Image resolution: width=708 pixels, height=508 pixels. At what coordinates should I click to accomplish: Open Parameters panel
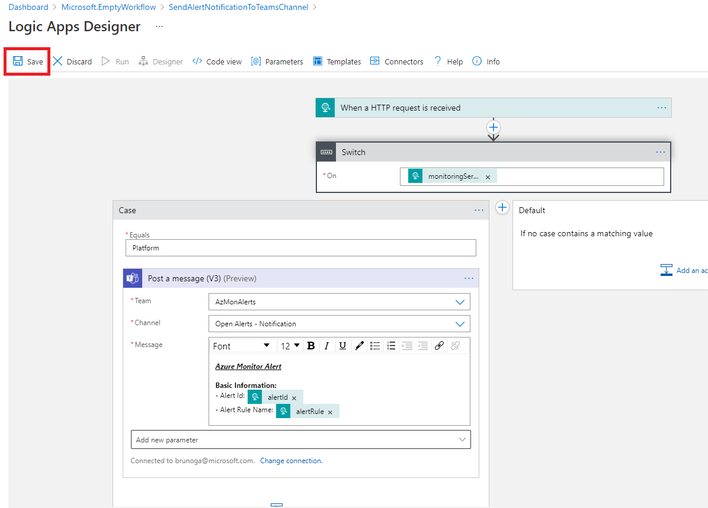[277, 61]
